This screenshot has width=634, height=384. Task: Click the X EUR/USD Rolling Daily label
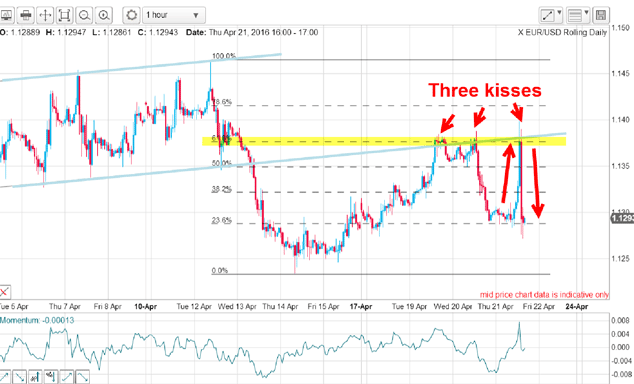(x=562, y=32)
